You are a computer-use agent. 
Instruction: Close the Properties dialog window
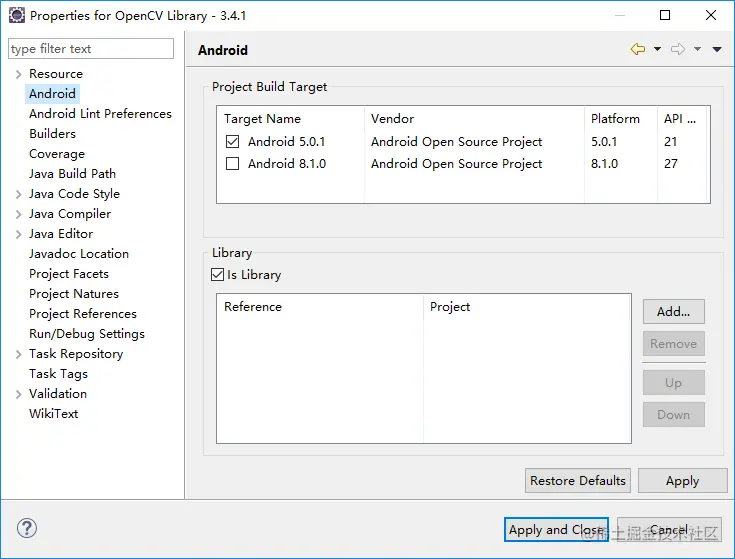711,15
